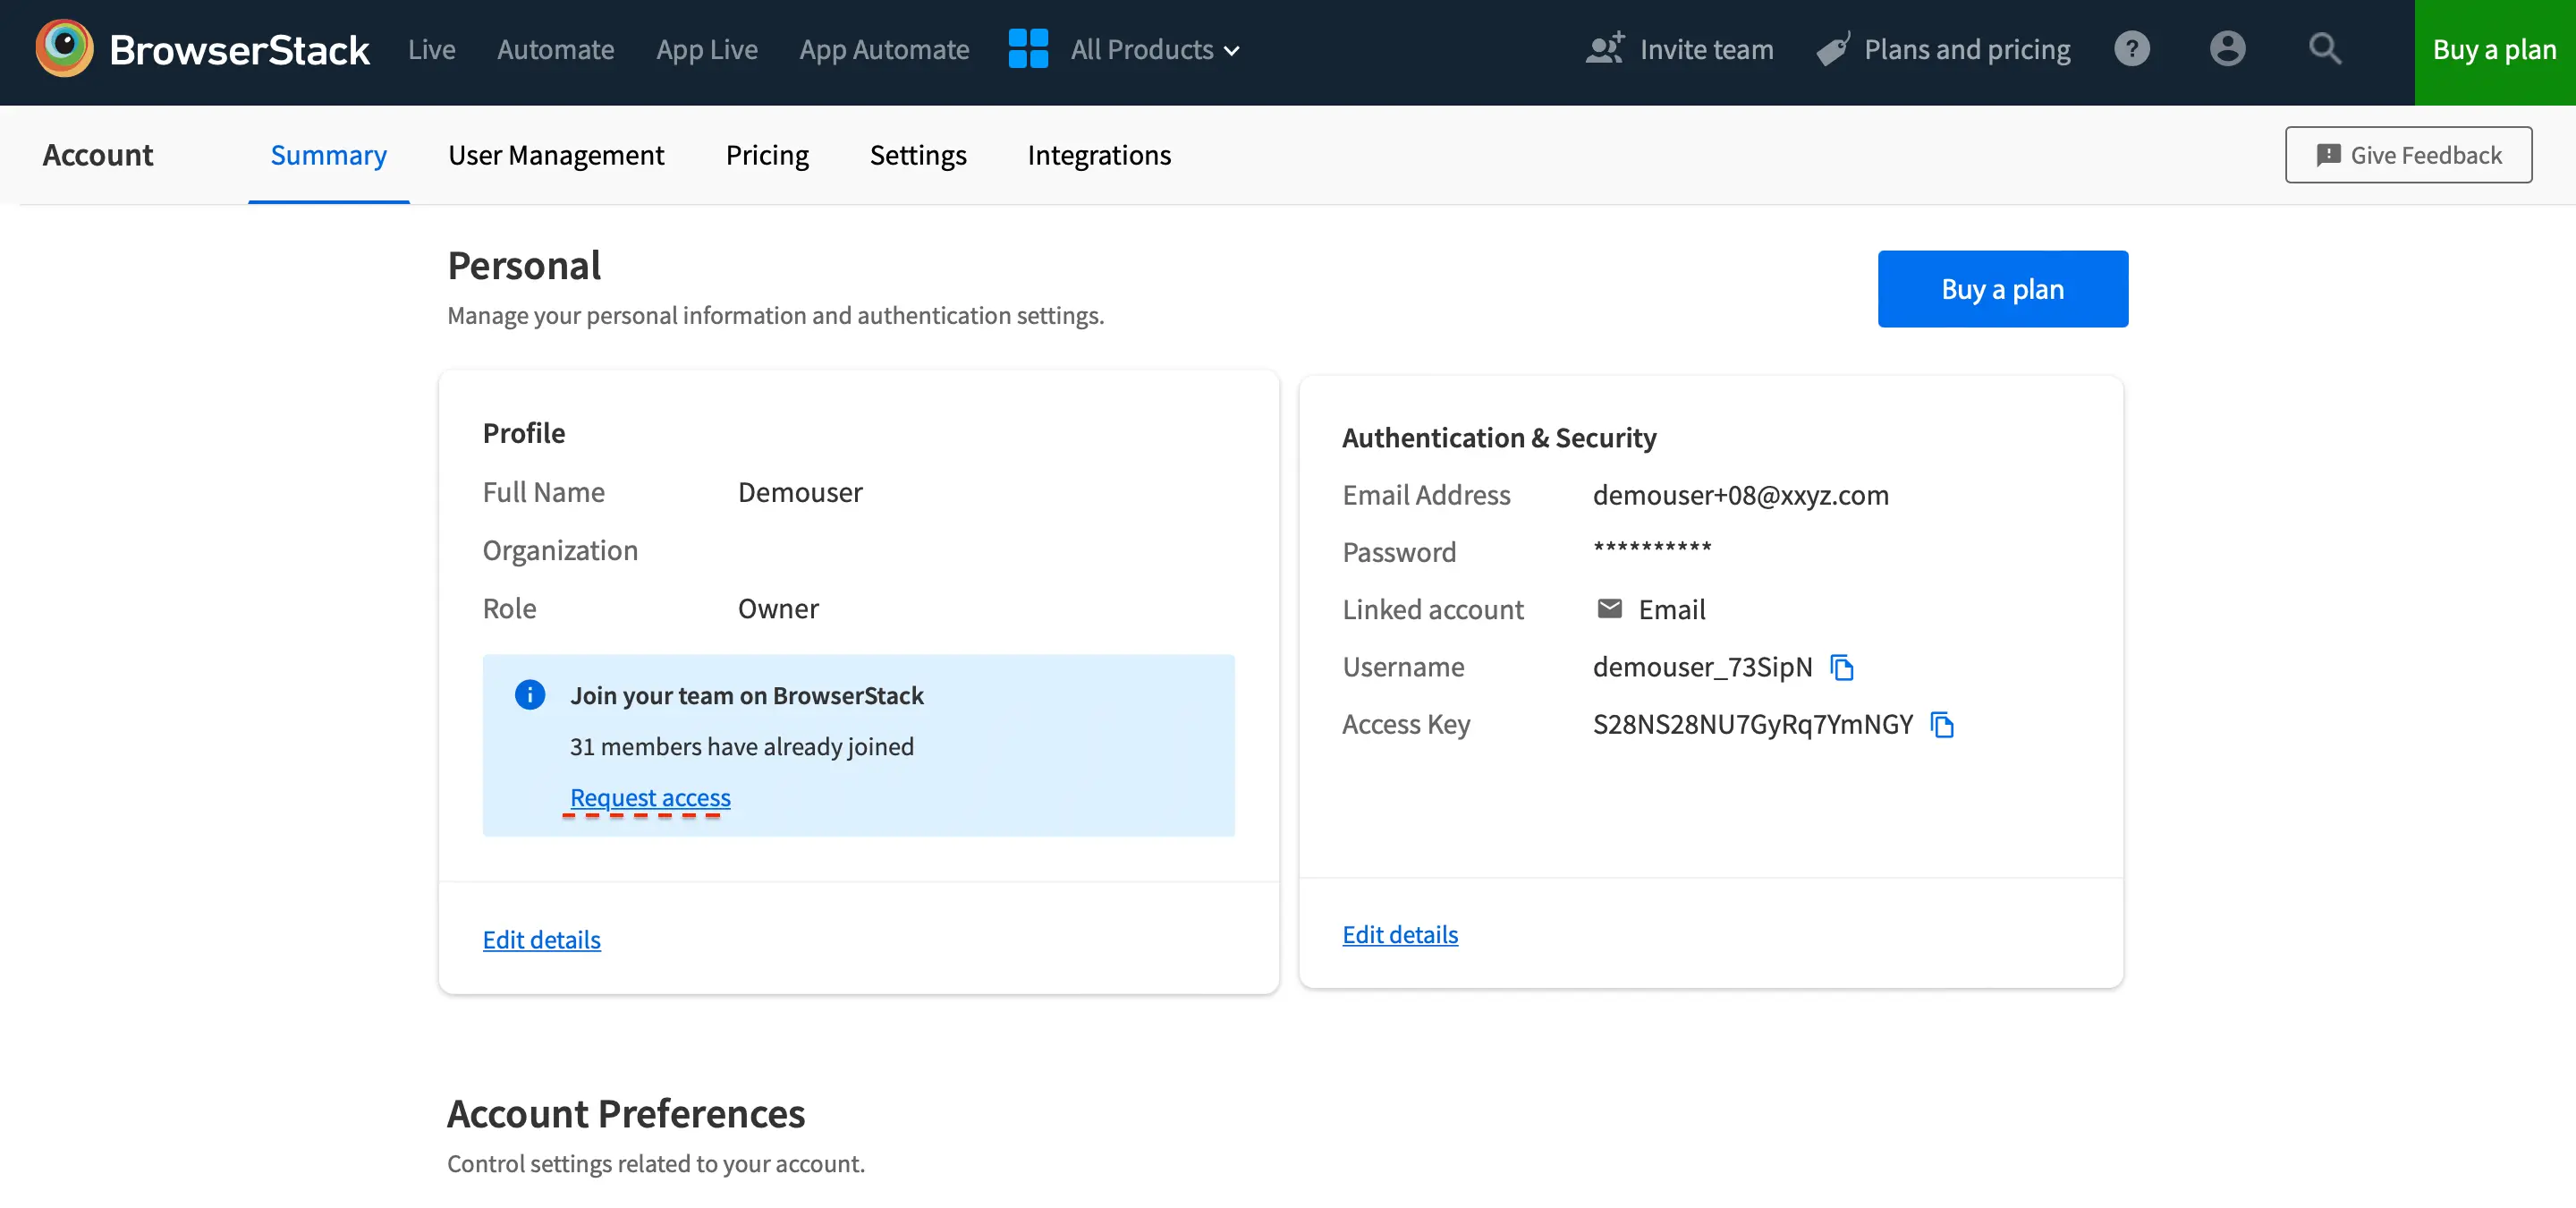This screenshot has height=1208, width=2576.
Task: Click the blue Buy a plan button
Action: coord(2002,289)
